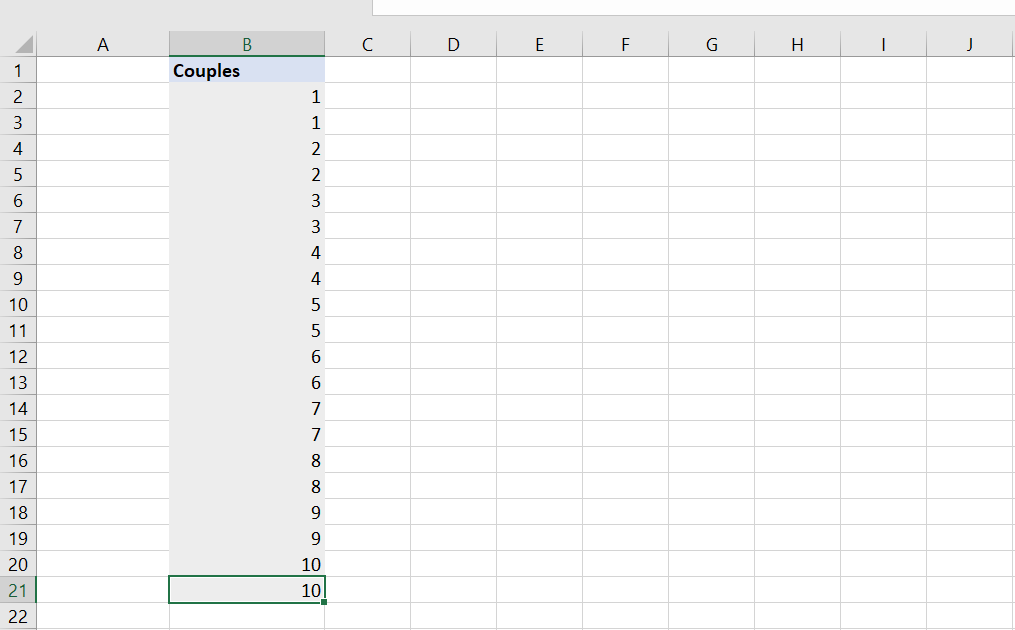Select cell B9 containing 4
This screenshot has width=1015, height=630.
(x=247, y=279)
